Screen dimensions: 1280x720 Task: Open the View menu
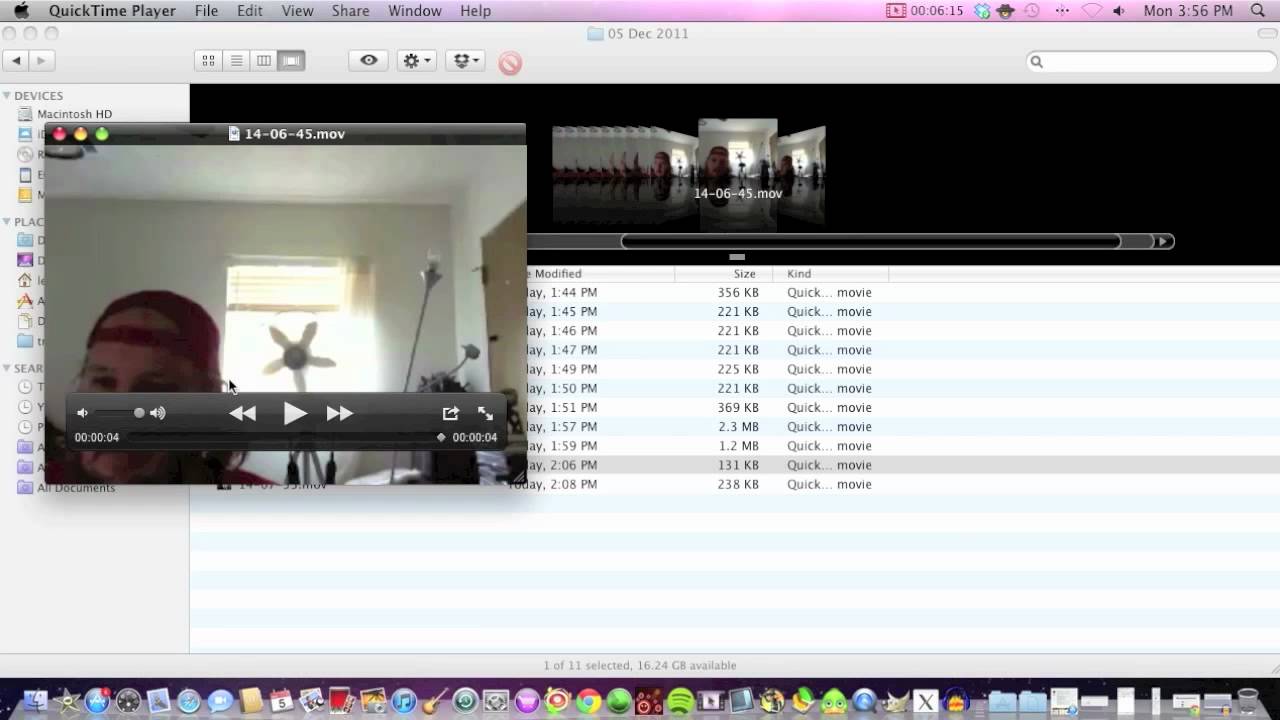tap(298, 11)
